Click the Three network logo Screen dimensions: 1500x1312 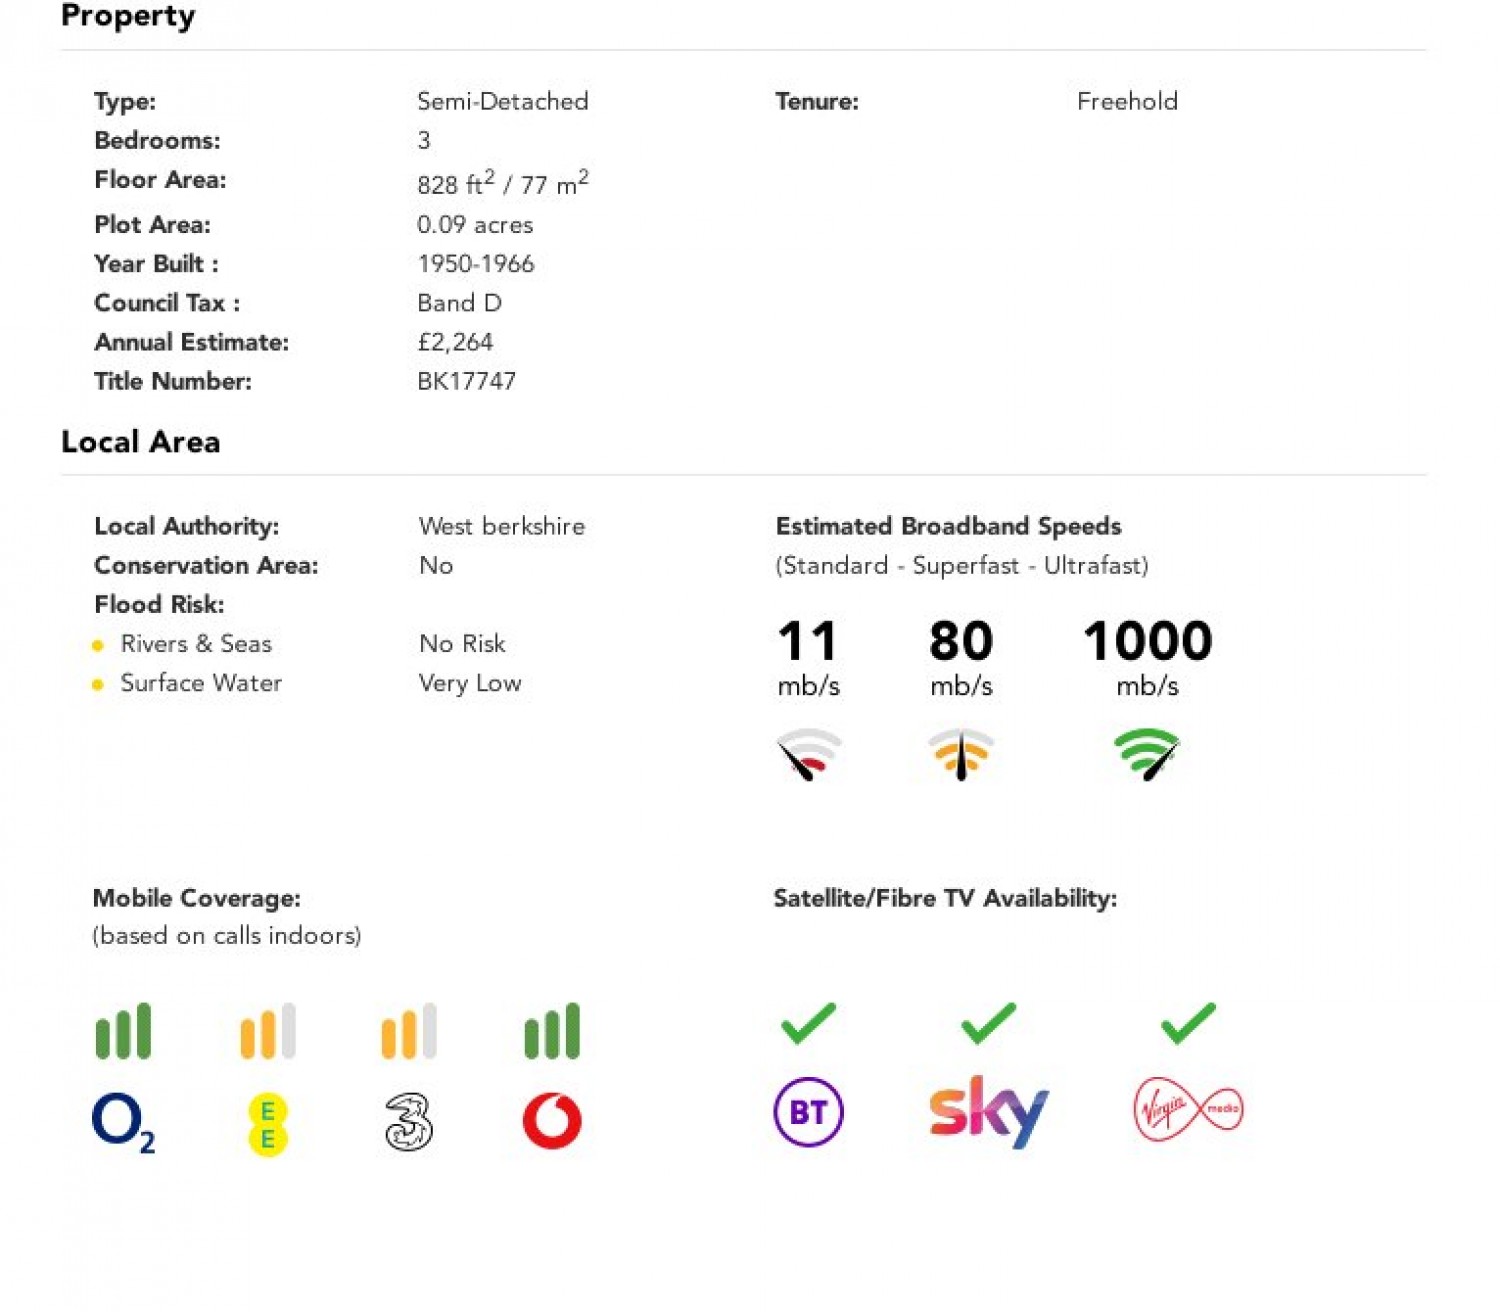[x=409, y=1122]
